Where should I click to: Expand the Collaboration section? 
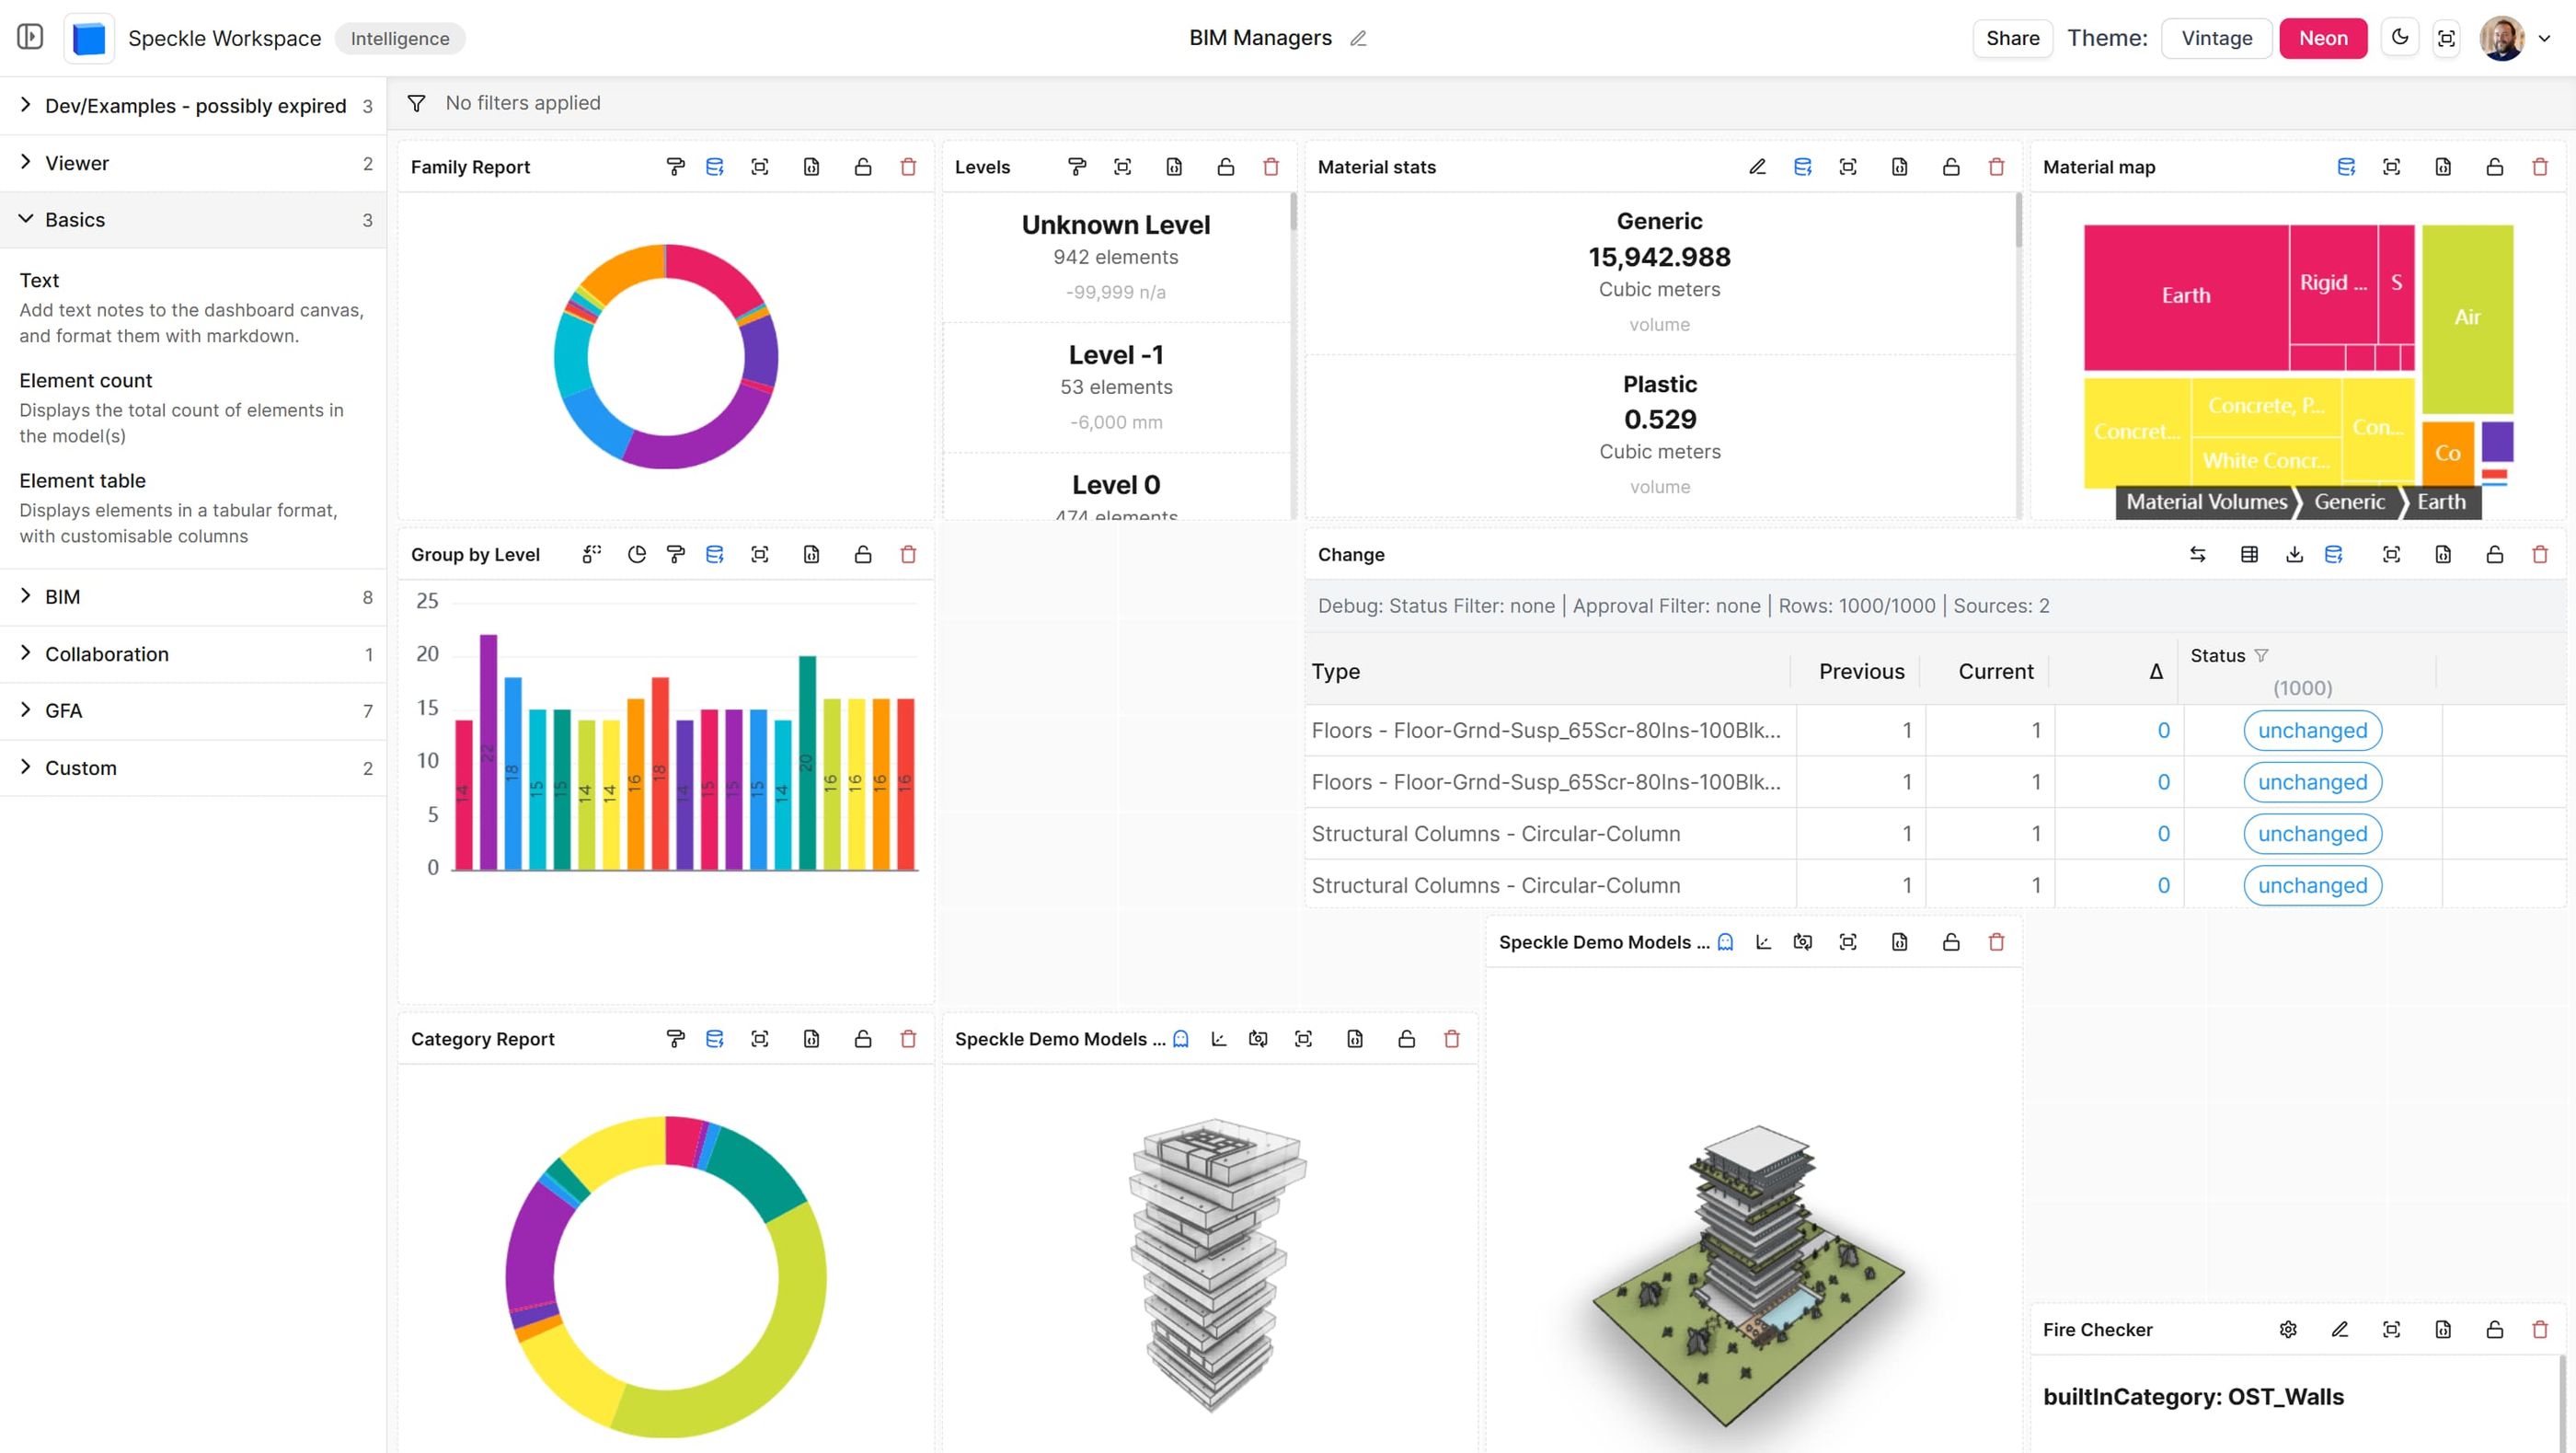click(x=193, y=654)
